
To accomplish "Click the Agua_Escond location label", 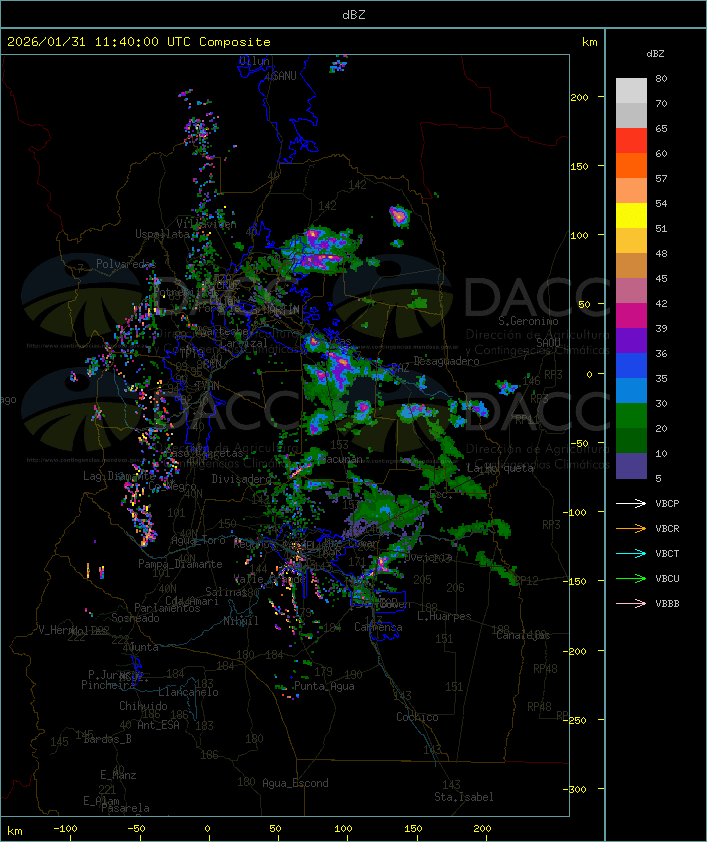I will coord(294,783).
